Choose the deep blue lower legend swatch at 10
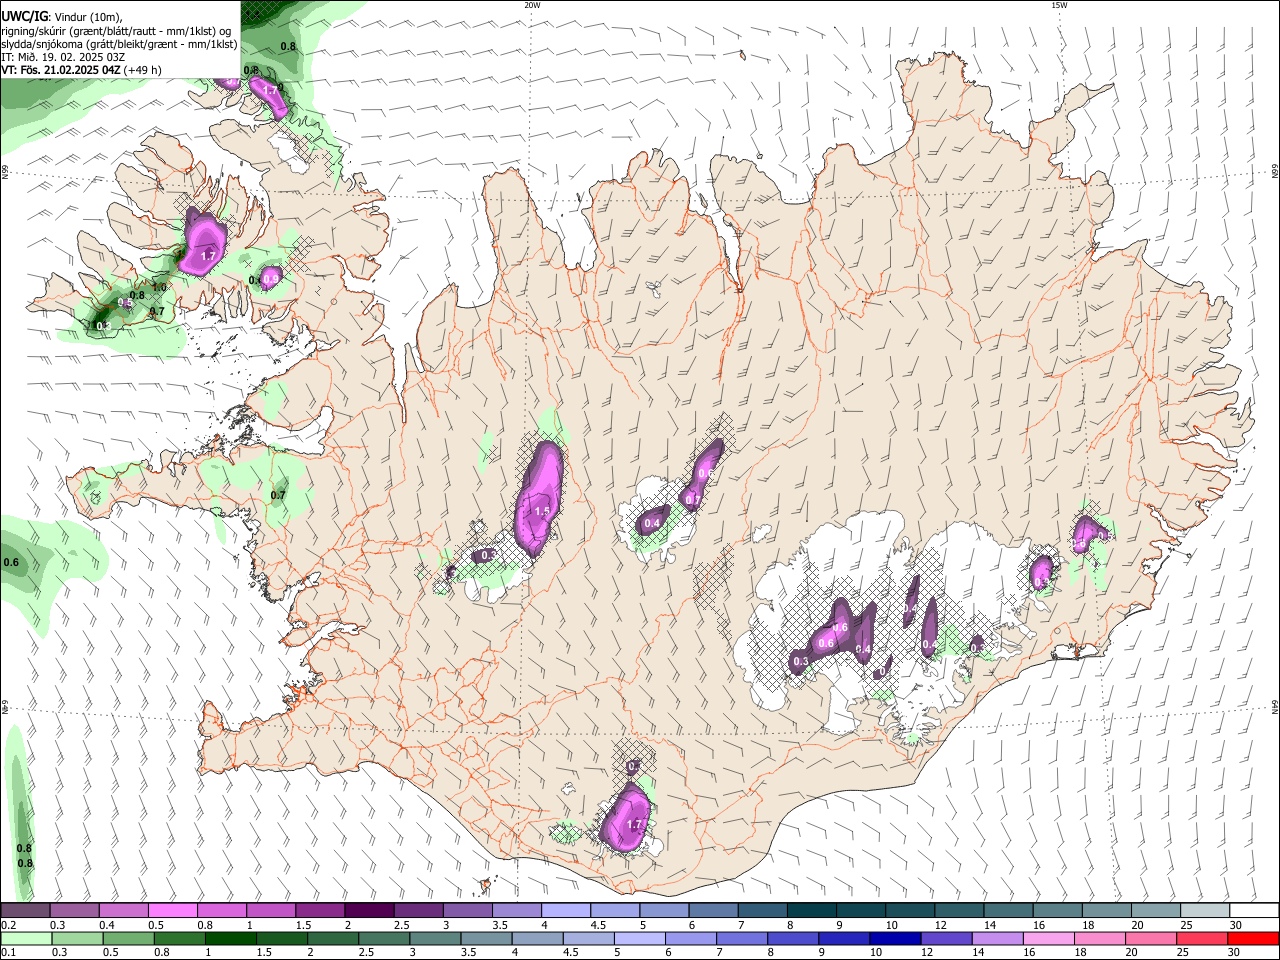 (894, 938)
